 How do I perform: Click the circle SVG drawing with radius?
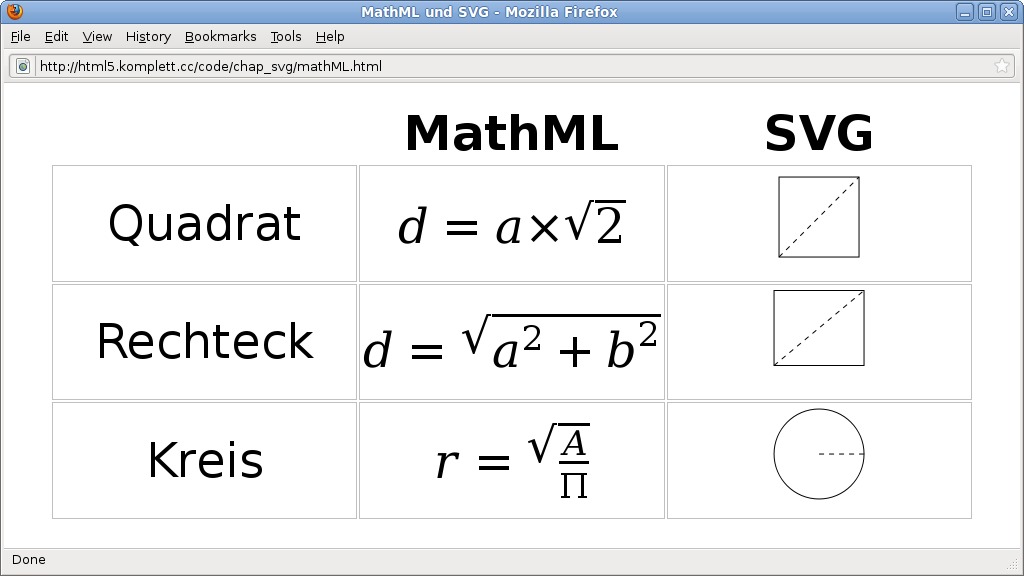[819, 454]
